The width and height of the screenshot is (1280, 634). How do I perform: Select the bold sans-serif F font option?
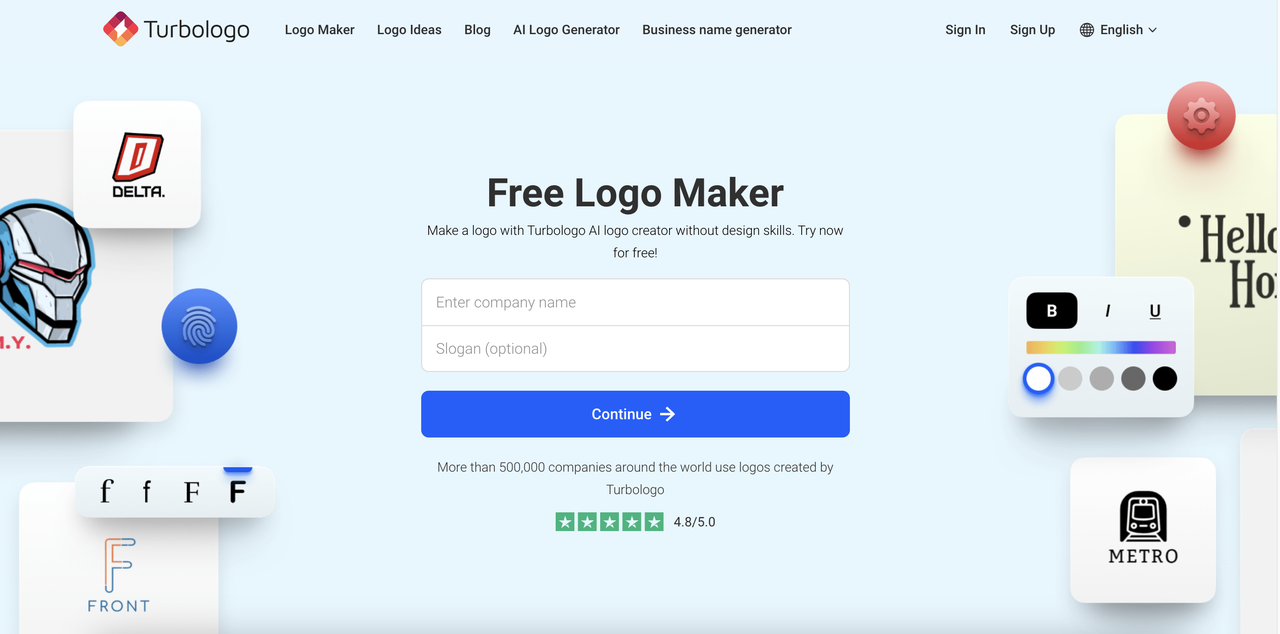coord(237,491)
